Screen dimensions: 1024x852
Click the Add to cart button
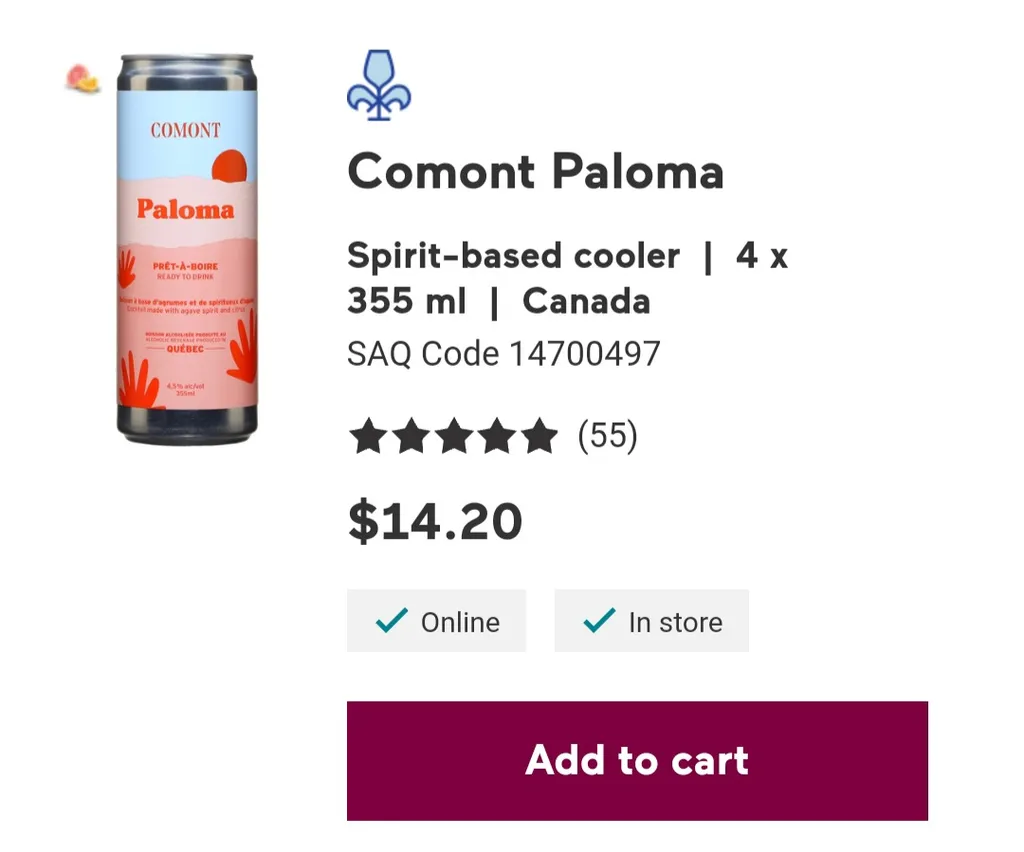click(x=637, y=760)
